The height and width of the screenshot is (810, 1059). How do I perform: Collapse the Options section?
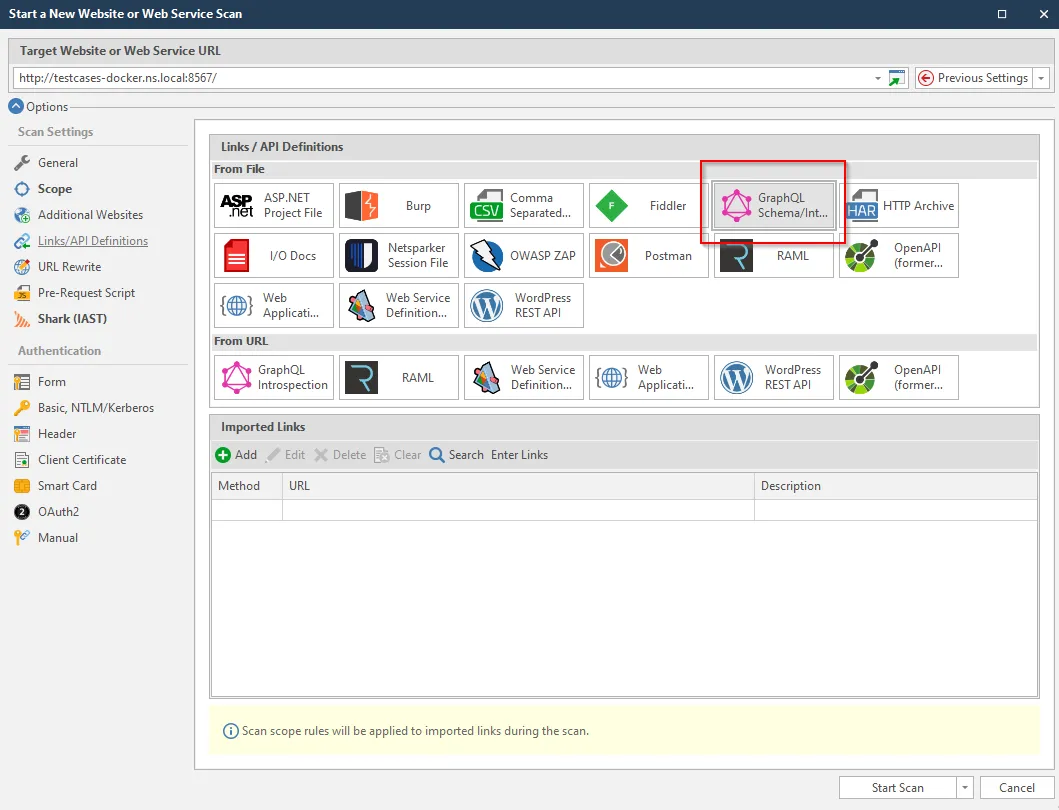click(16, 106)
